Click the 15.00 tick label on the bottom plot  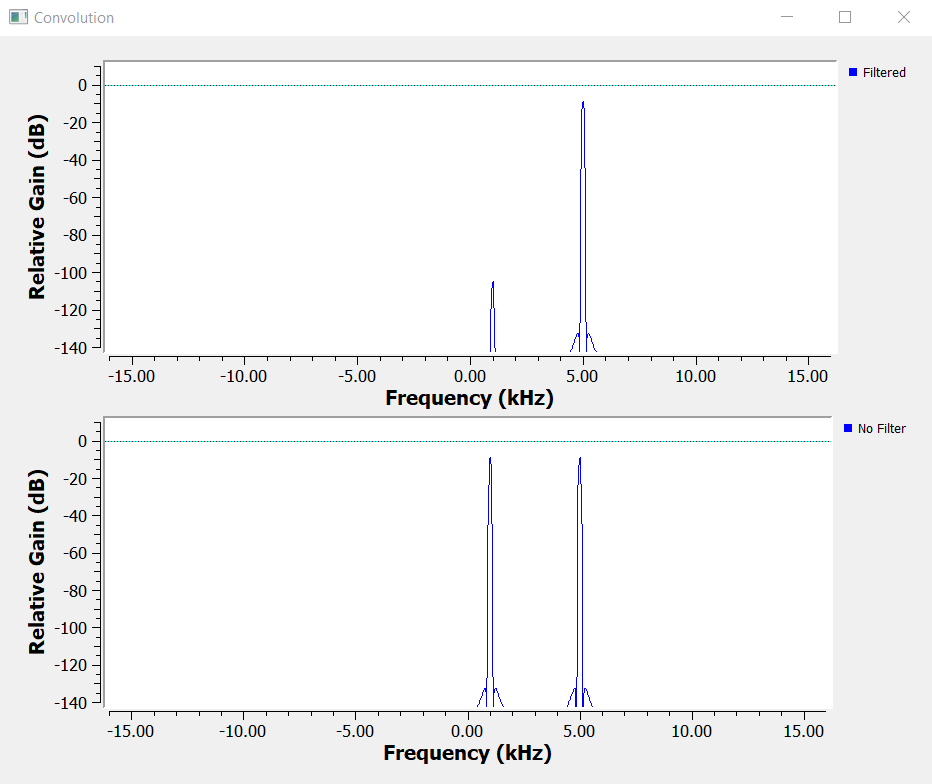(x=805, y=731)
